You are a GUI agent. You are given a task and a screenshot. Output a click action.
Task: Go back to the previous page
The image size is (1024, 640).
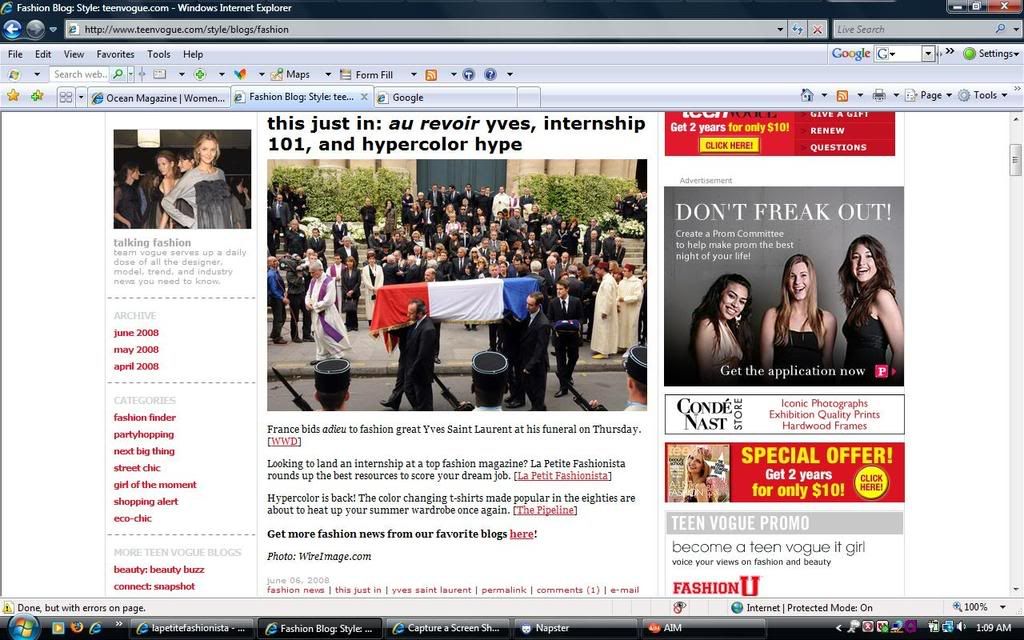pyautogui.click(x=12, y=29)
